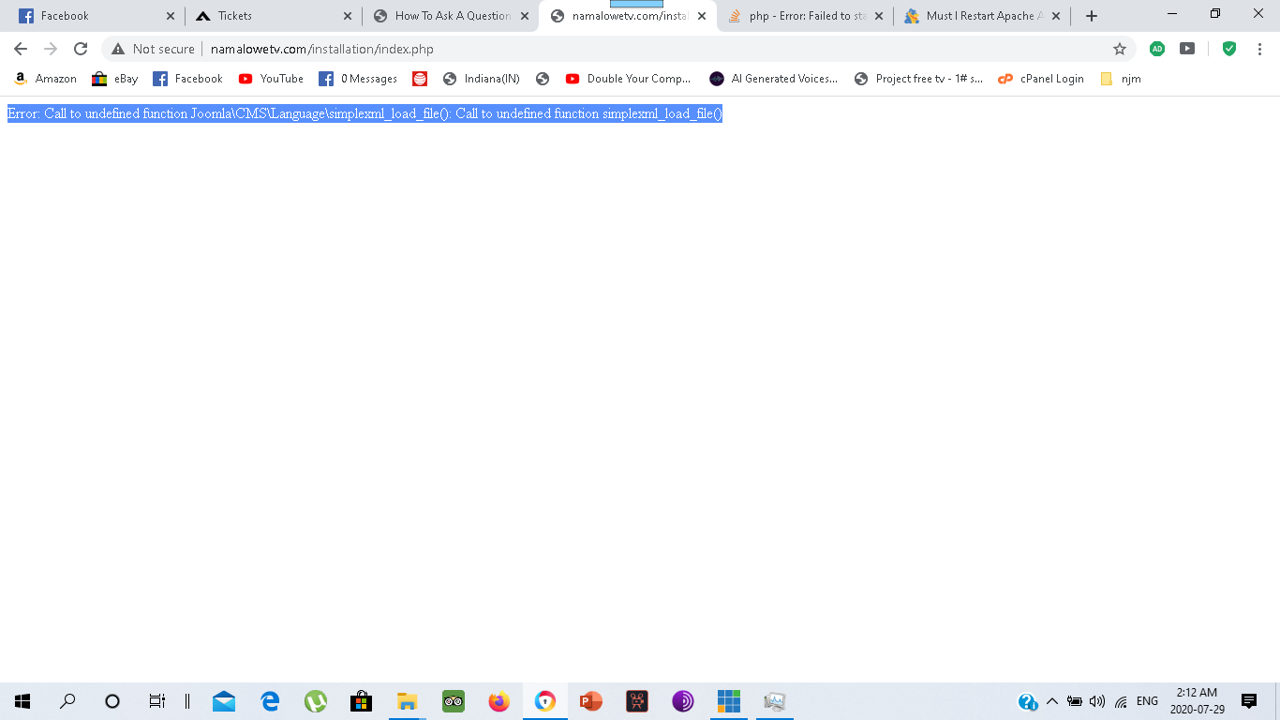
Task: Click the video player extension icon
Action: 1187,49
